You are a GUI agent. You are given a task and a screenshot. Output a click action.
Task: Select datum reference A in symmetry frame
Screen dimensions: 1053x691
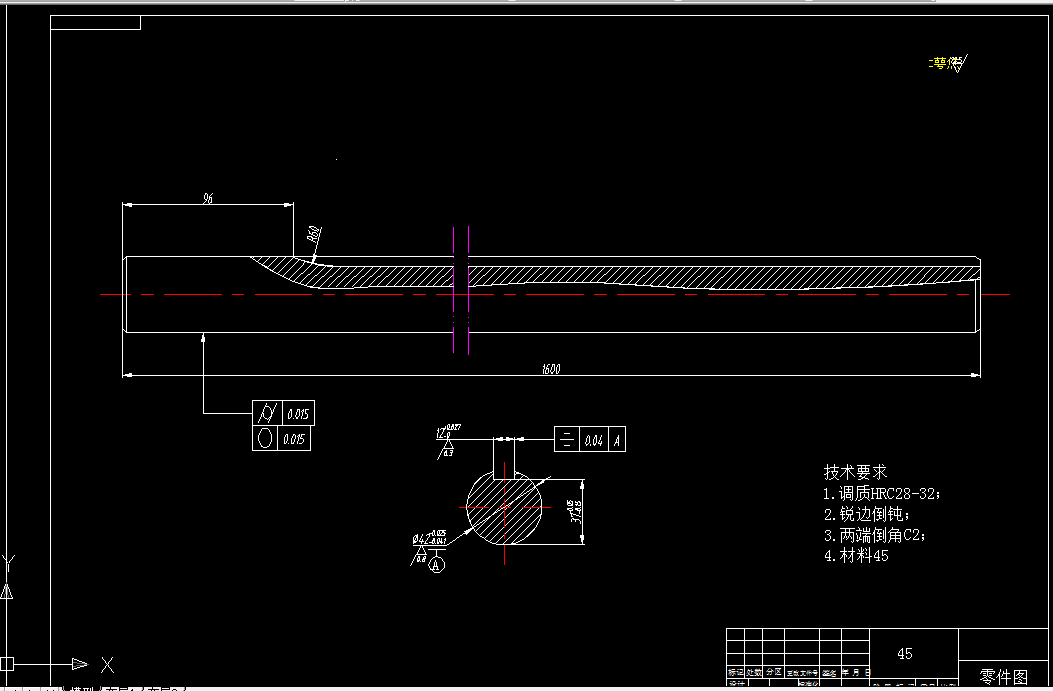coord(617,441)
